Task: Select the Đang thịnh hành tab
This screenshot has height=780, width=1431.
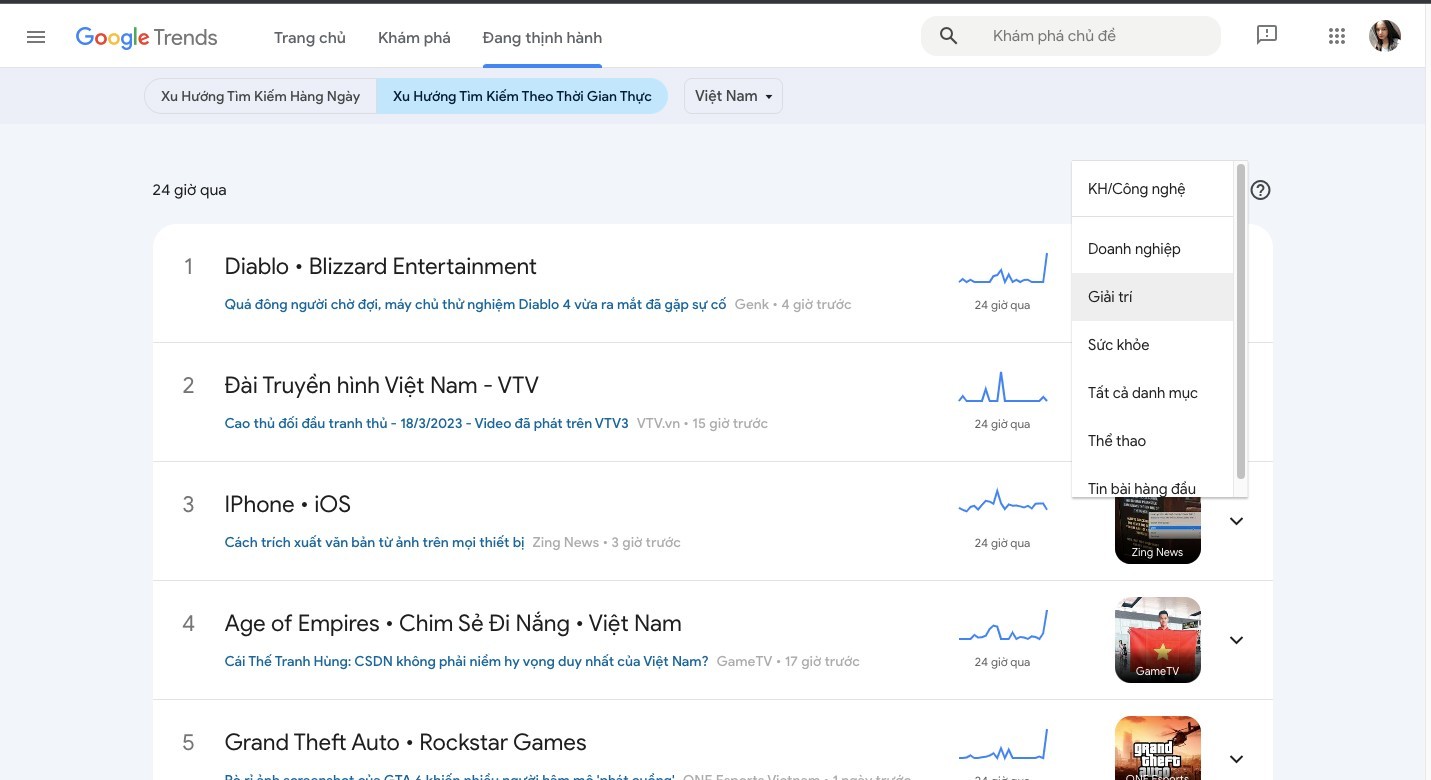Action: (x=542, y=38)
